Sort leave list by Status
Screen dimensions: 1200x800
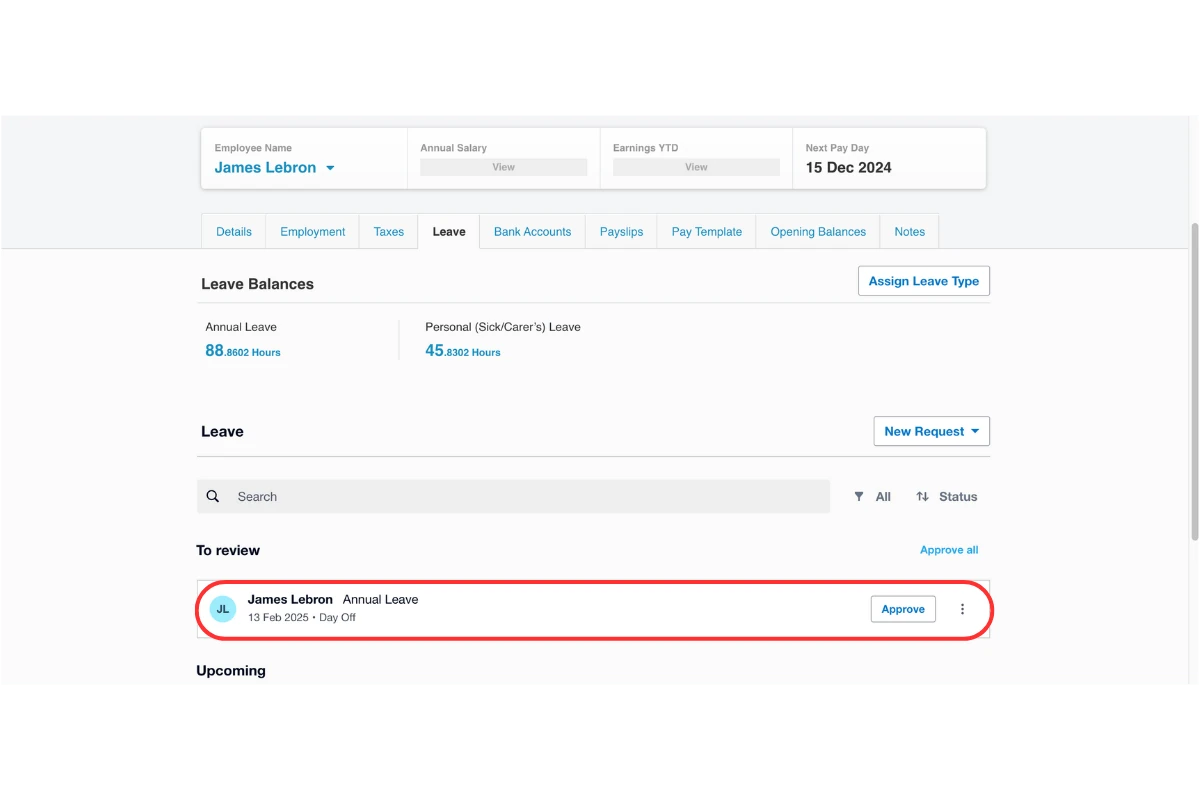tap(947, 496)
